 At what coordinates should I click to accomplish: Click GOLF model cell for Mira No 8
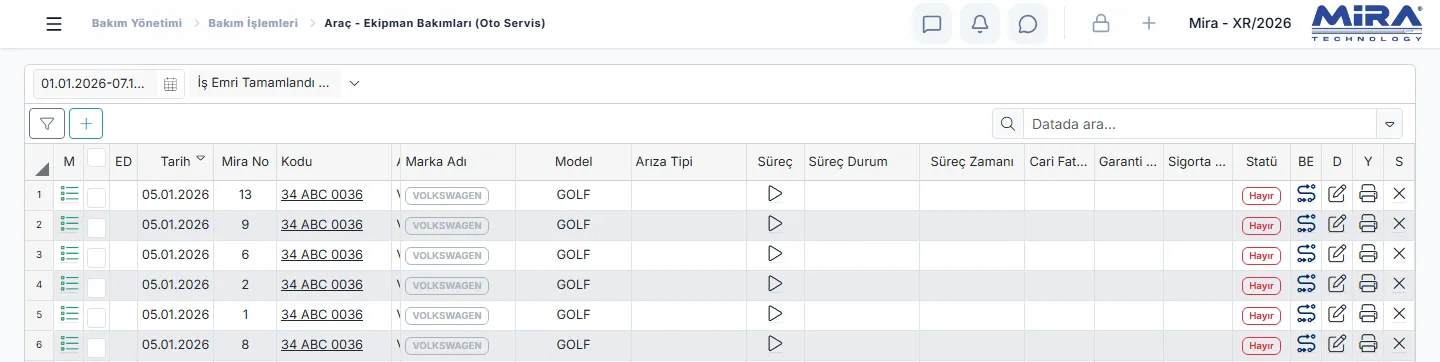[574, 344]
